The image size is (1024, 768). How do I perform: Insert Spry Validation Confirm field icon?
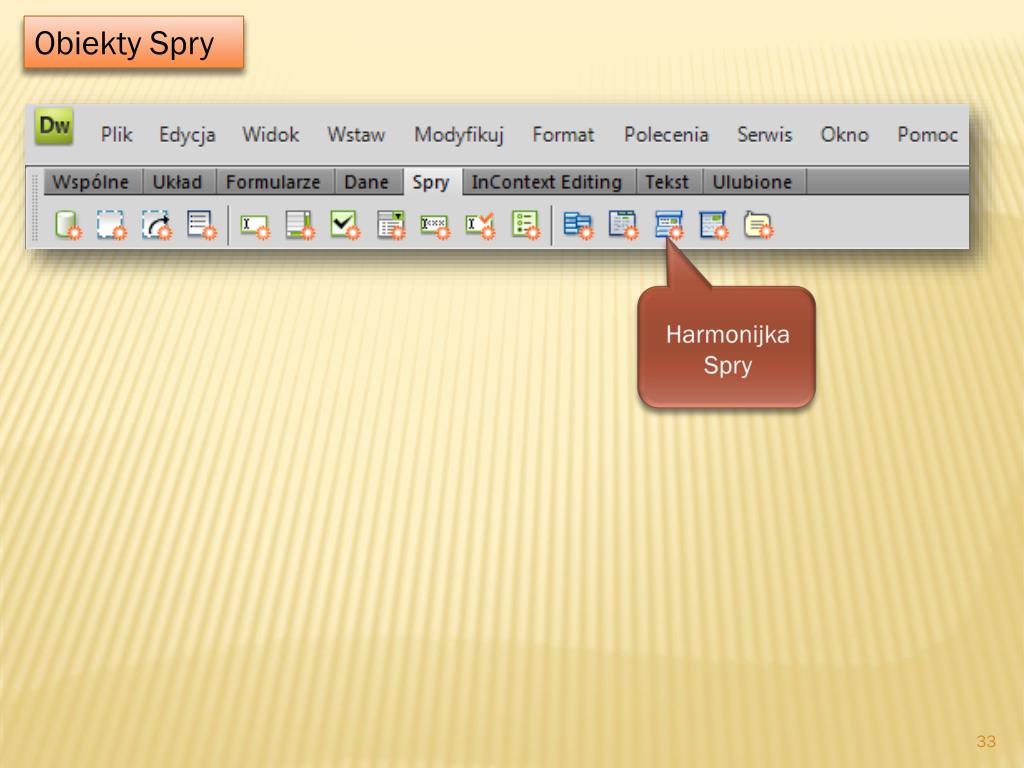[480, 226]
